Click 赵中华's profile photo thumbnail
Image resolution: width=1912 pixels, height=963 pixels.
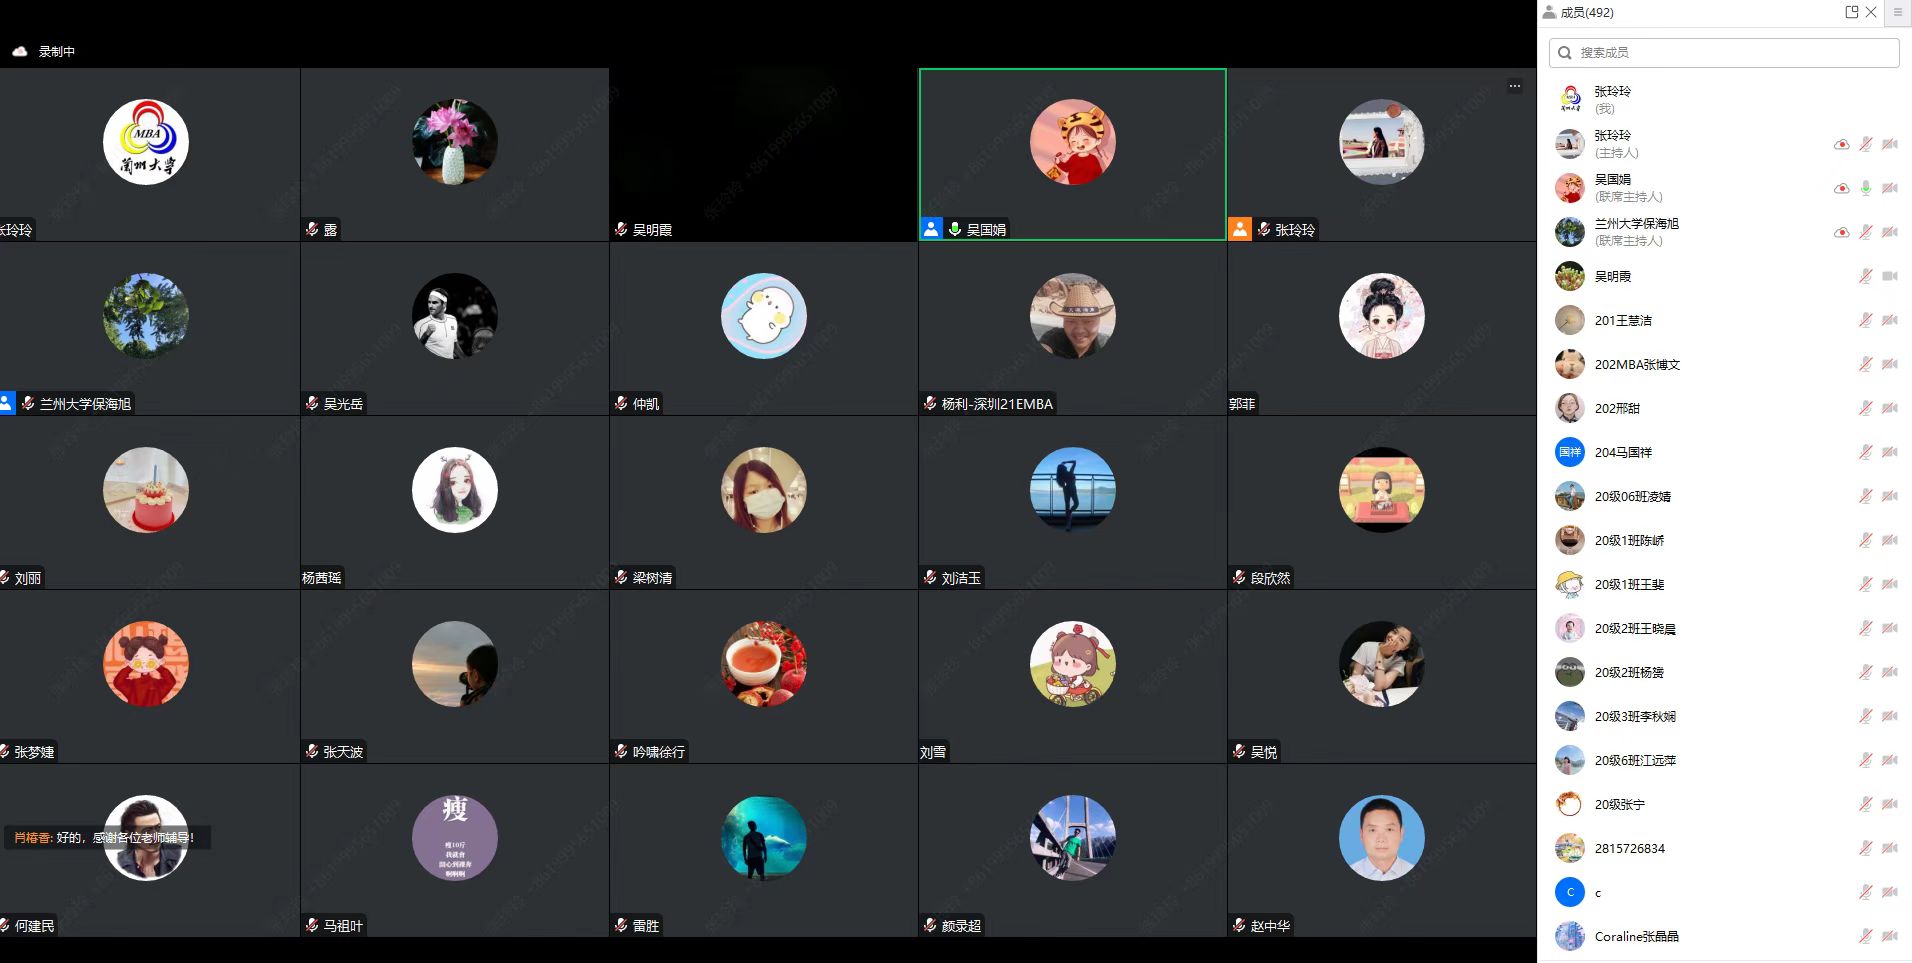click(1381, 838)
